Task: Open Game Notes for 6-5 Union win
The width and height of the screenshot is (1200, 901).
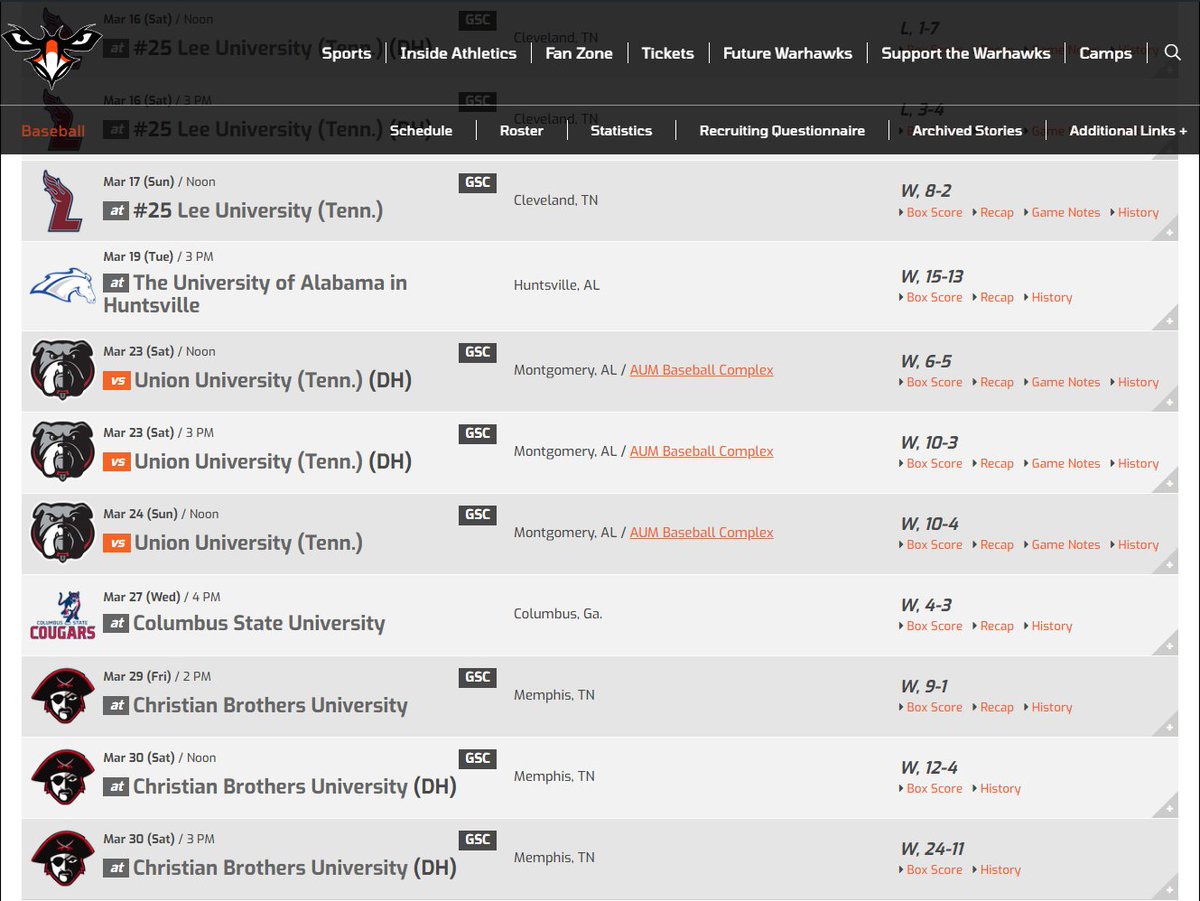Action: 1066,382
